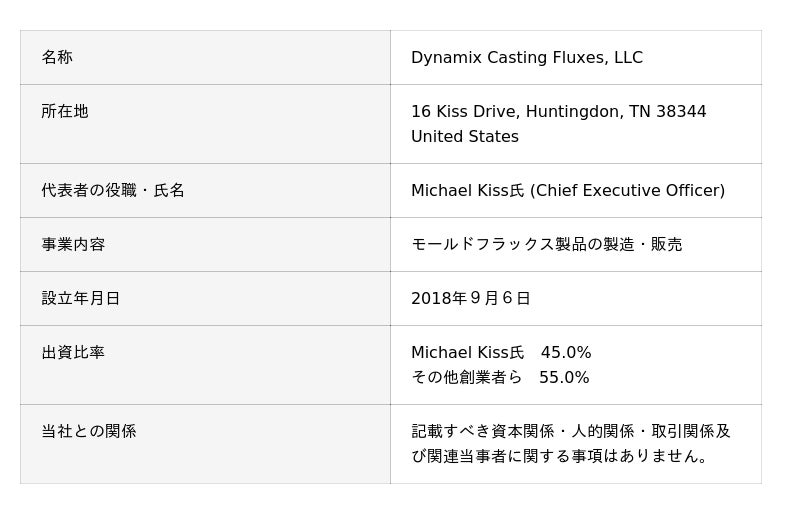Click the 名称 row label

pyautogui.click(x=57, y=58)
